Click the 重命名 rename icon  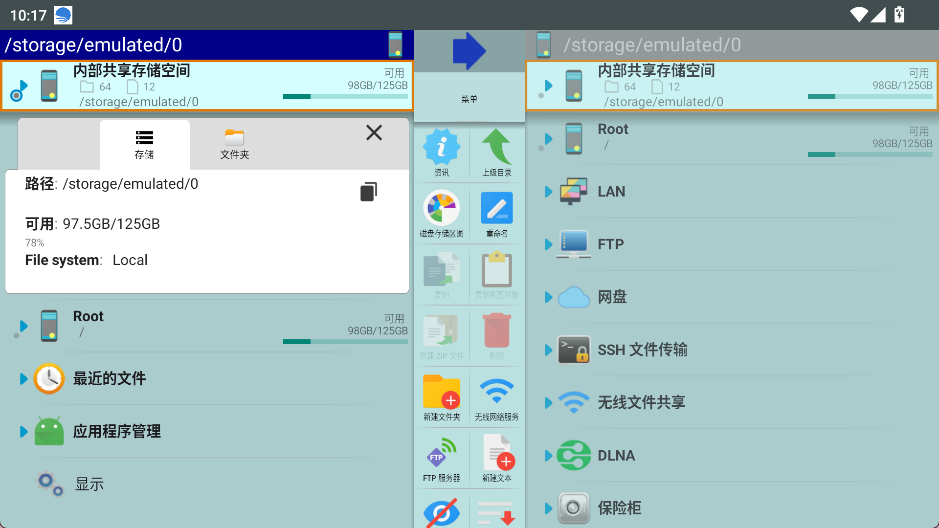[496, 211]
